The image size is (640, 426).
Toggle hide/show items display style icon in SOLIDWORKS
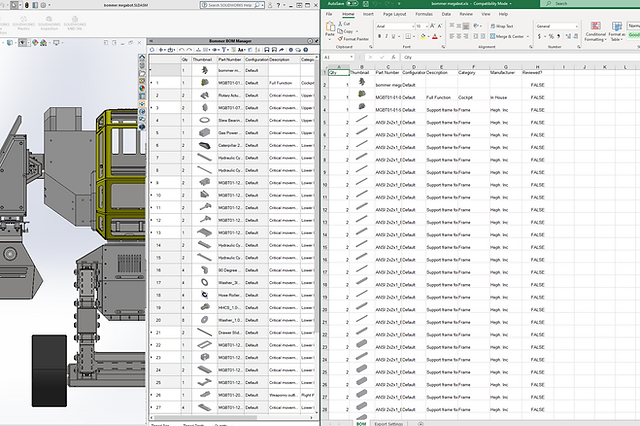[23, 42]
